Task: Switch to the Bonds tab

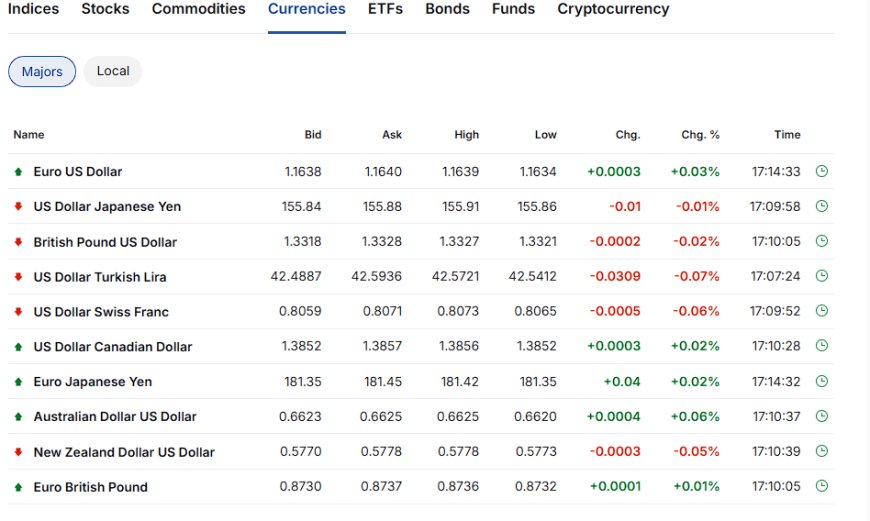Action: click(448, 9)
